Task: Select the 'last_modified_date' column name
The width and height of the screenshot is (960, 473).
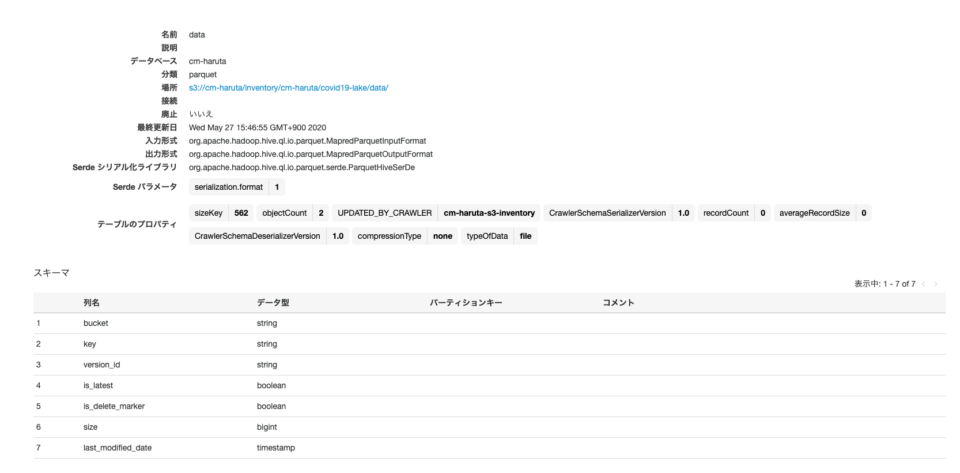Action: 118,448
